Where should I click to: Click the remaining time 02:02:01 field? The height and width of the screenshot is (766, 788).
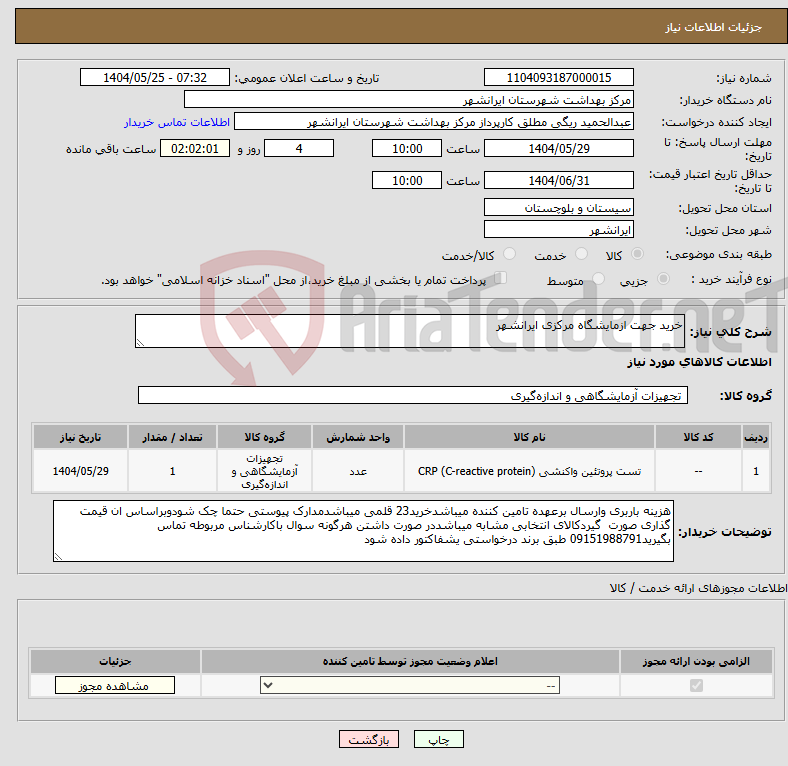pyautogui.click(x=195, y=148)
